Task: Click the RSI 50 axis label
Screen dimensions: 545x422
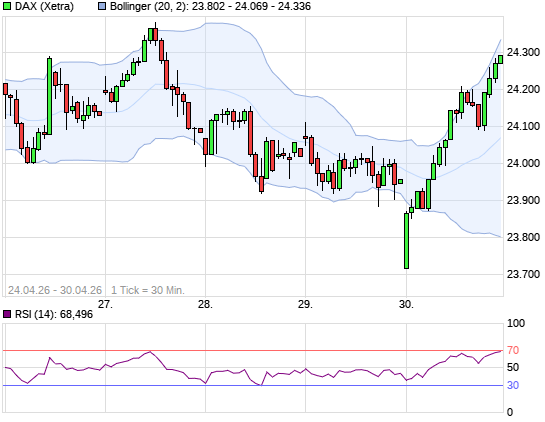Action: coord(513,367)
